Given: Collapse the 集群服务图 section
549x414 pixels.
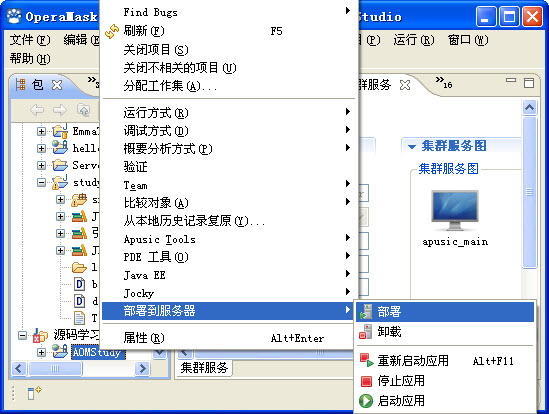Looking at the screenshot, I should tap(412, 146).
